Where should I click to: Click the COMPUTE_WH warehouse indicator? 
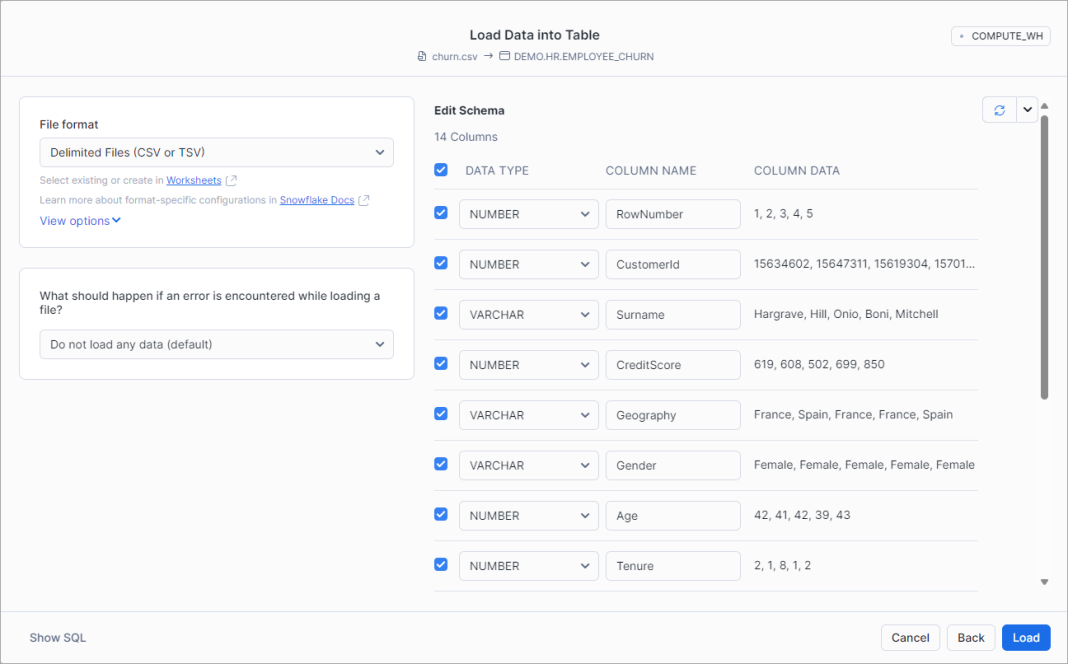(1000, 36)
